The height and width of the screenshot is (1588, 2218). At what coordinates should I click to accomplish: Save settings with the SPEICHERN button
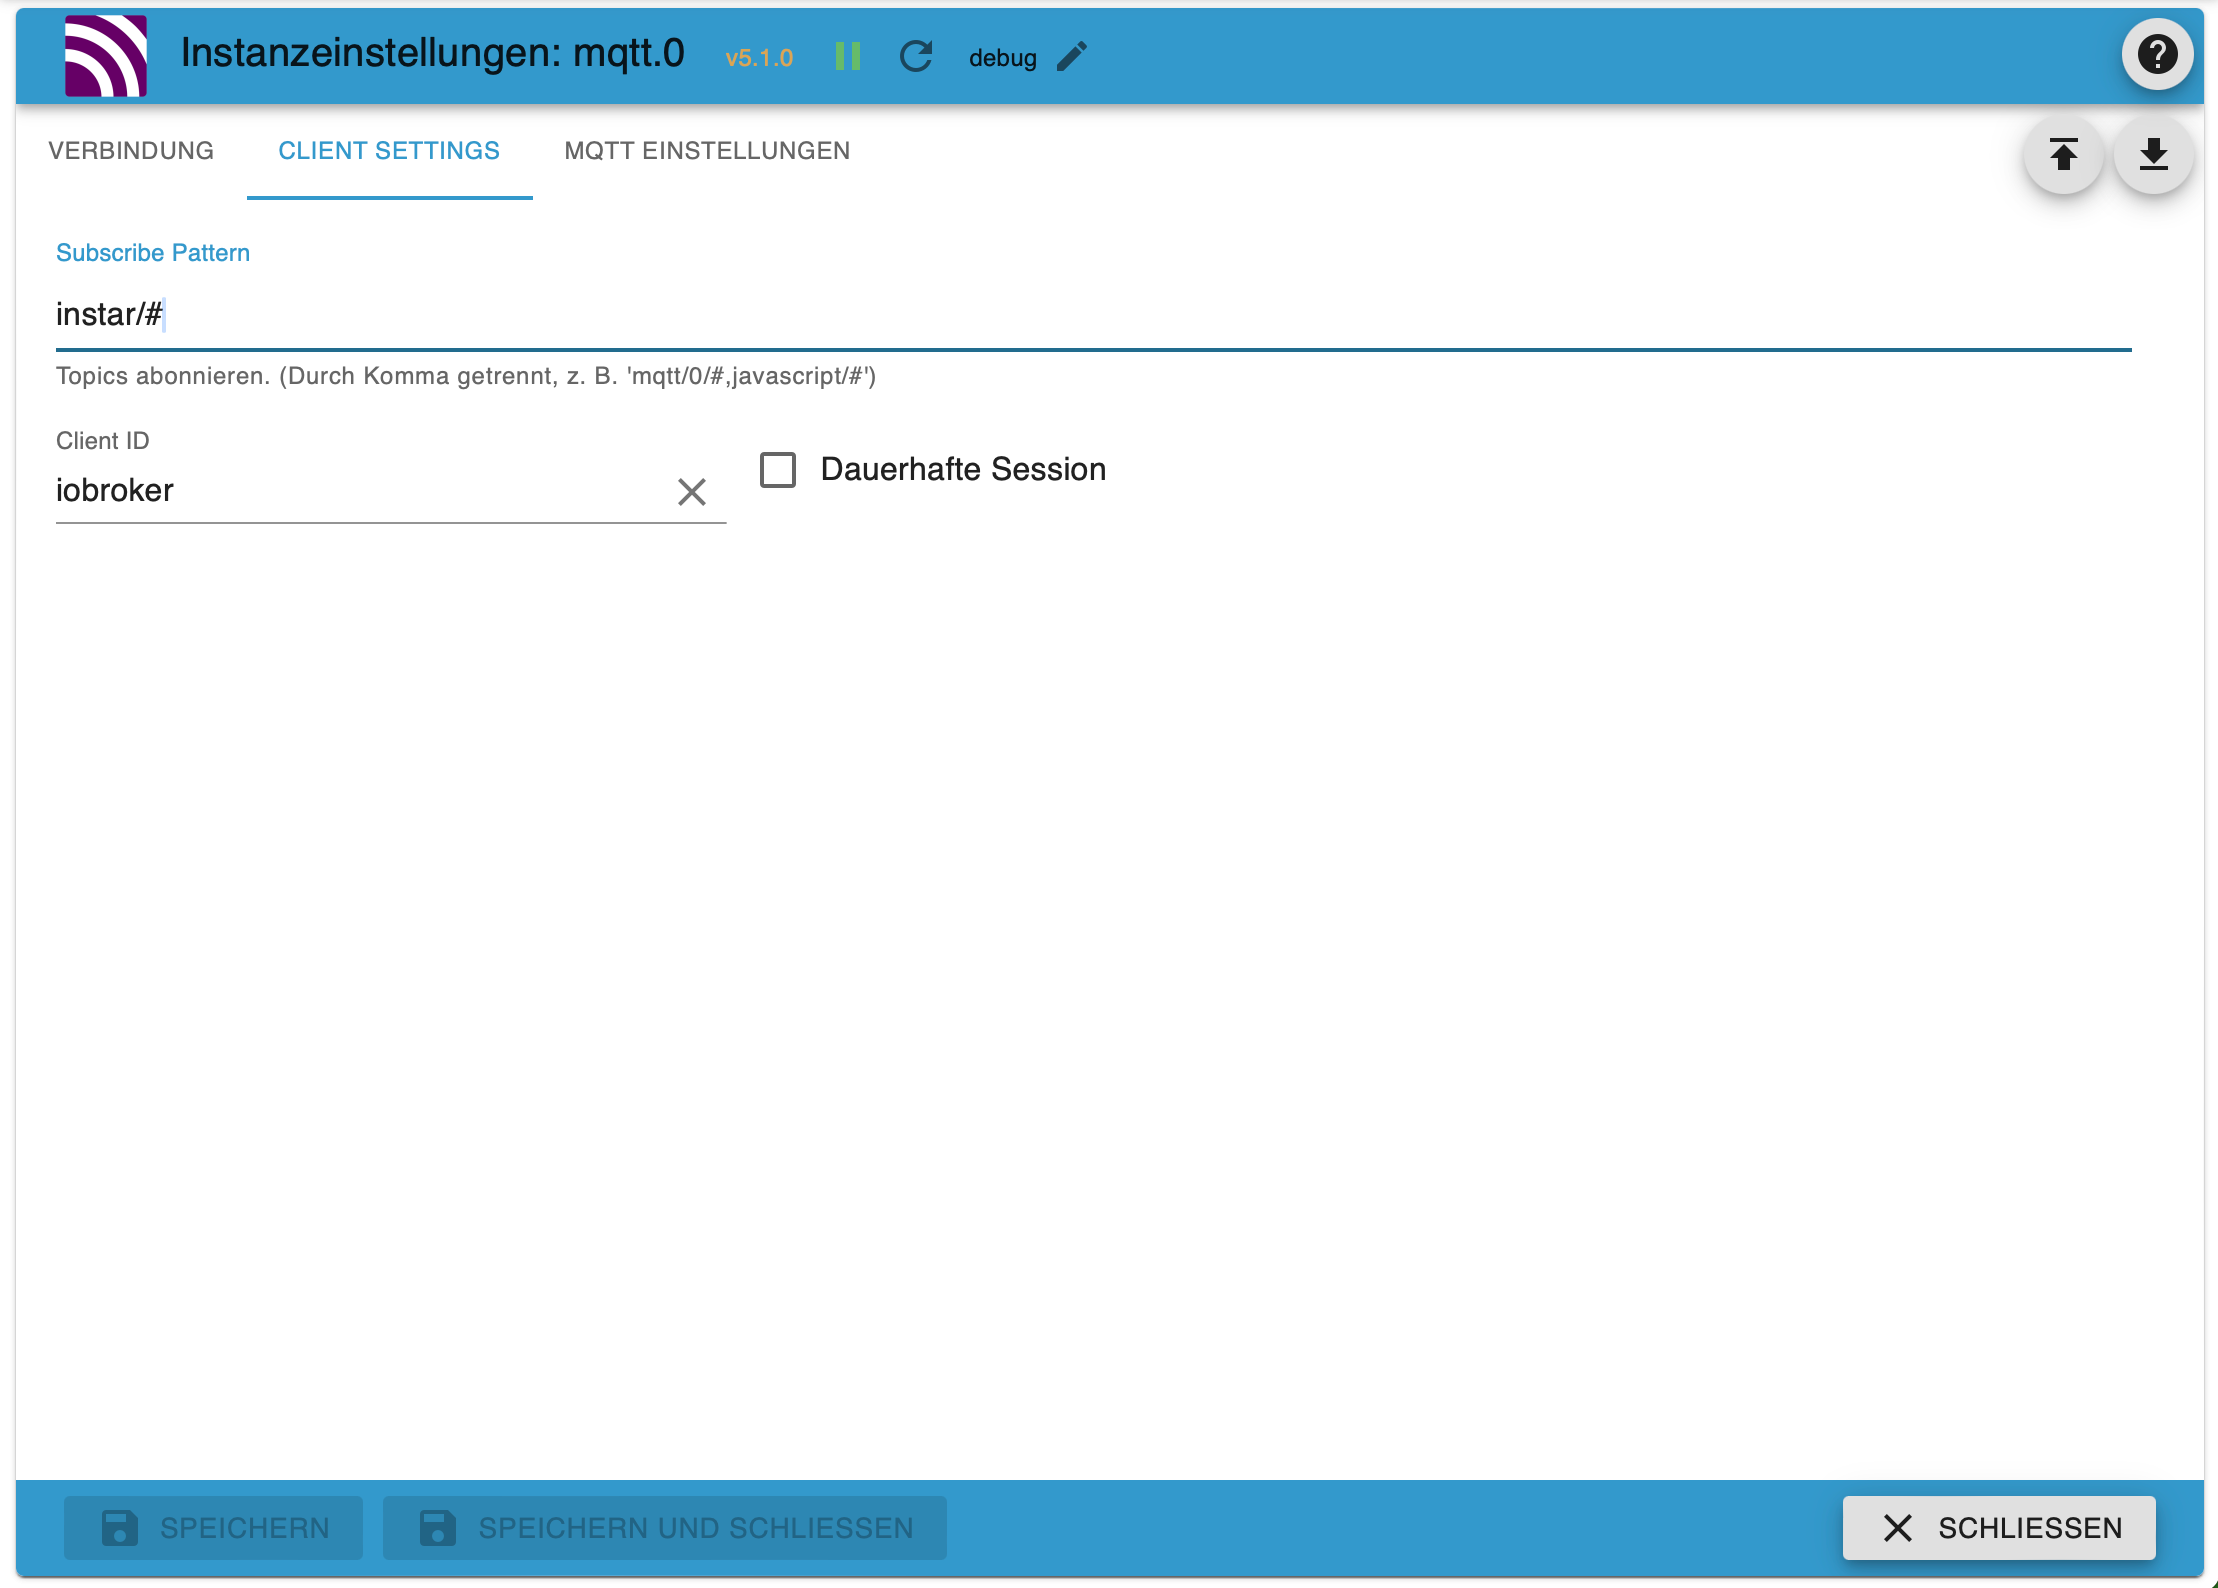coord(212,1527)
